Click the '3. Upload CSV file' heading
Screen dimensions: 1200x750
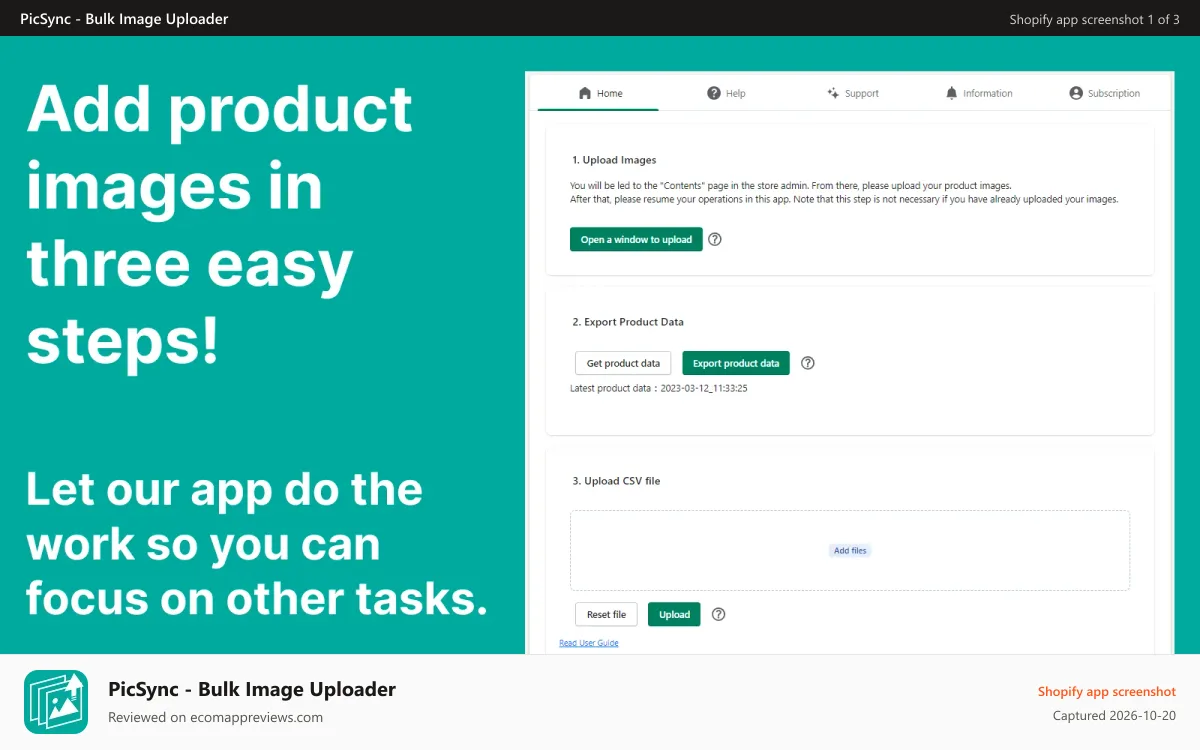[x=616, y=481]
